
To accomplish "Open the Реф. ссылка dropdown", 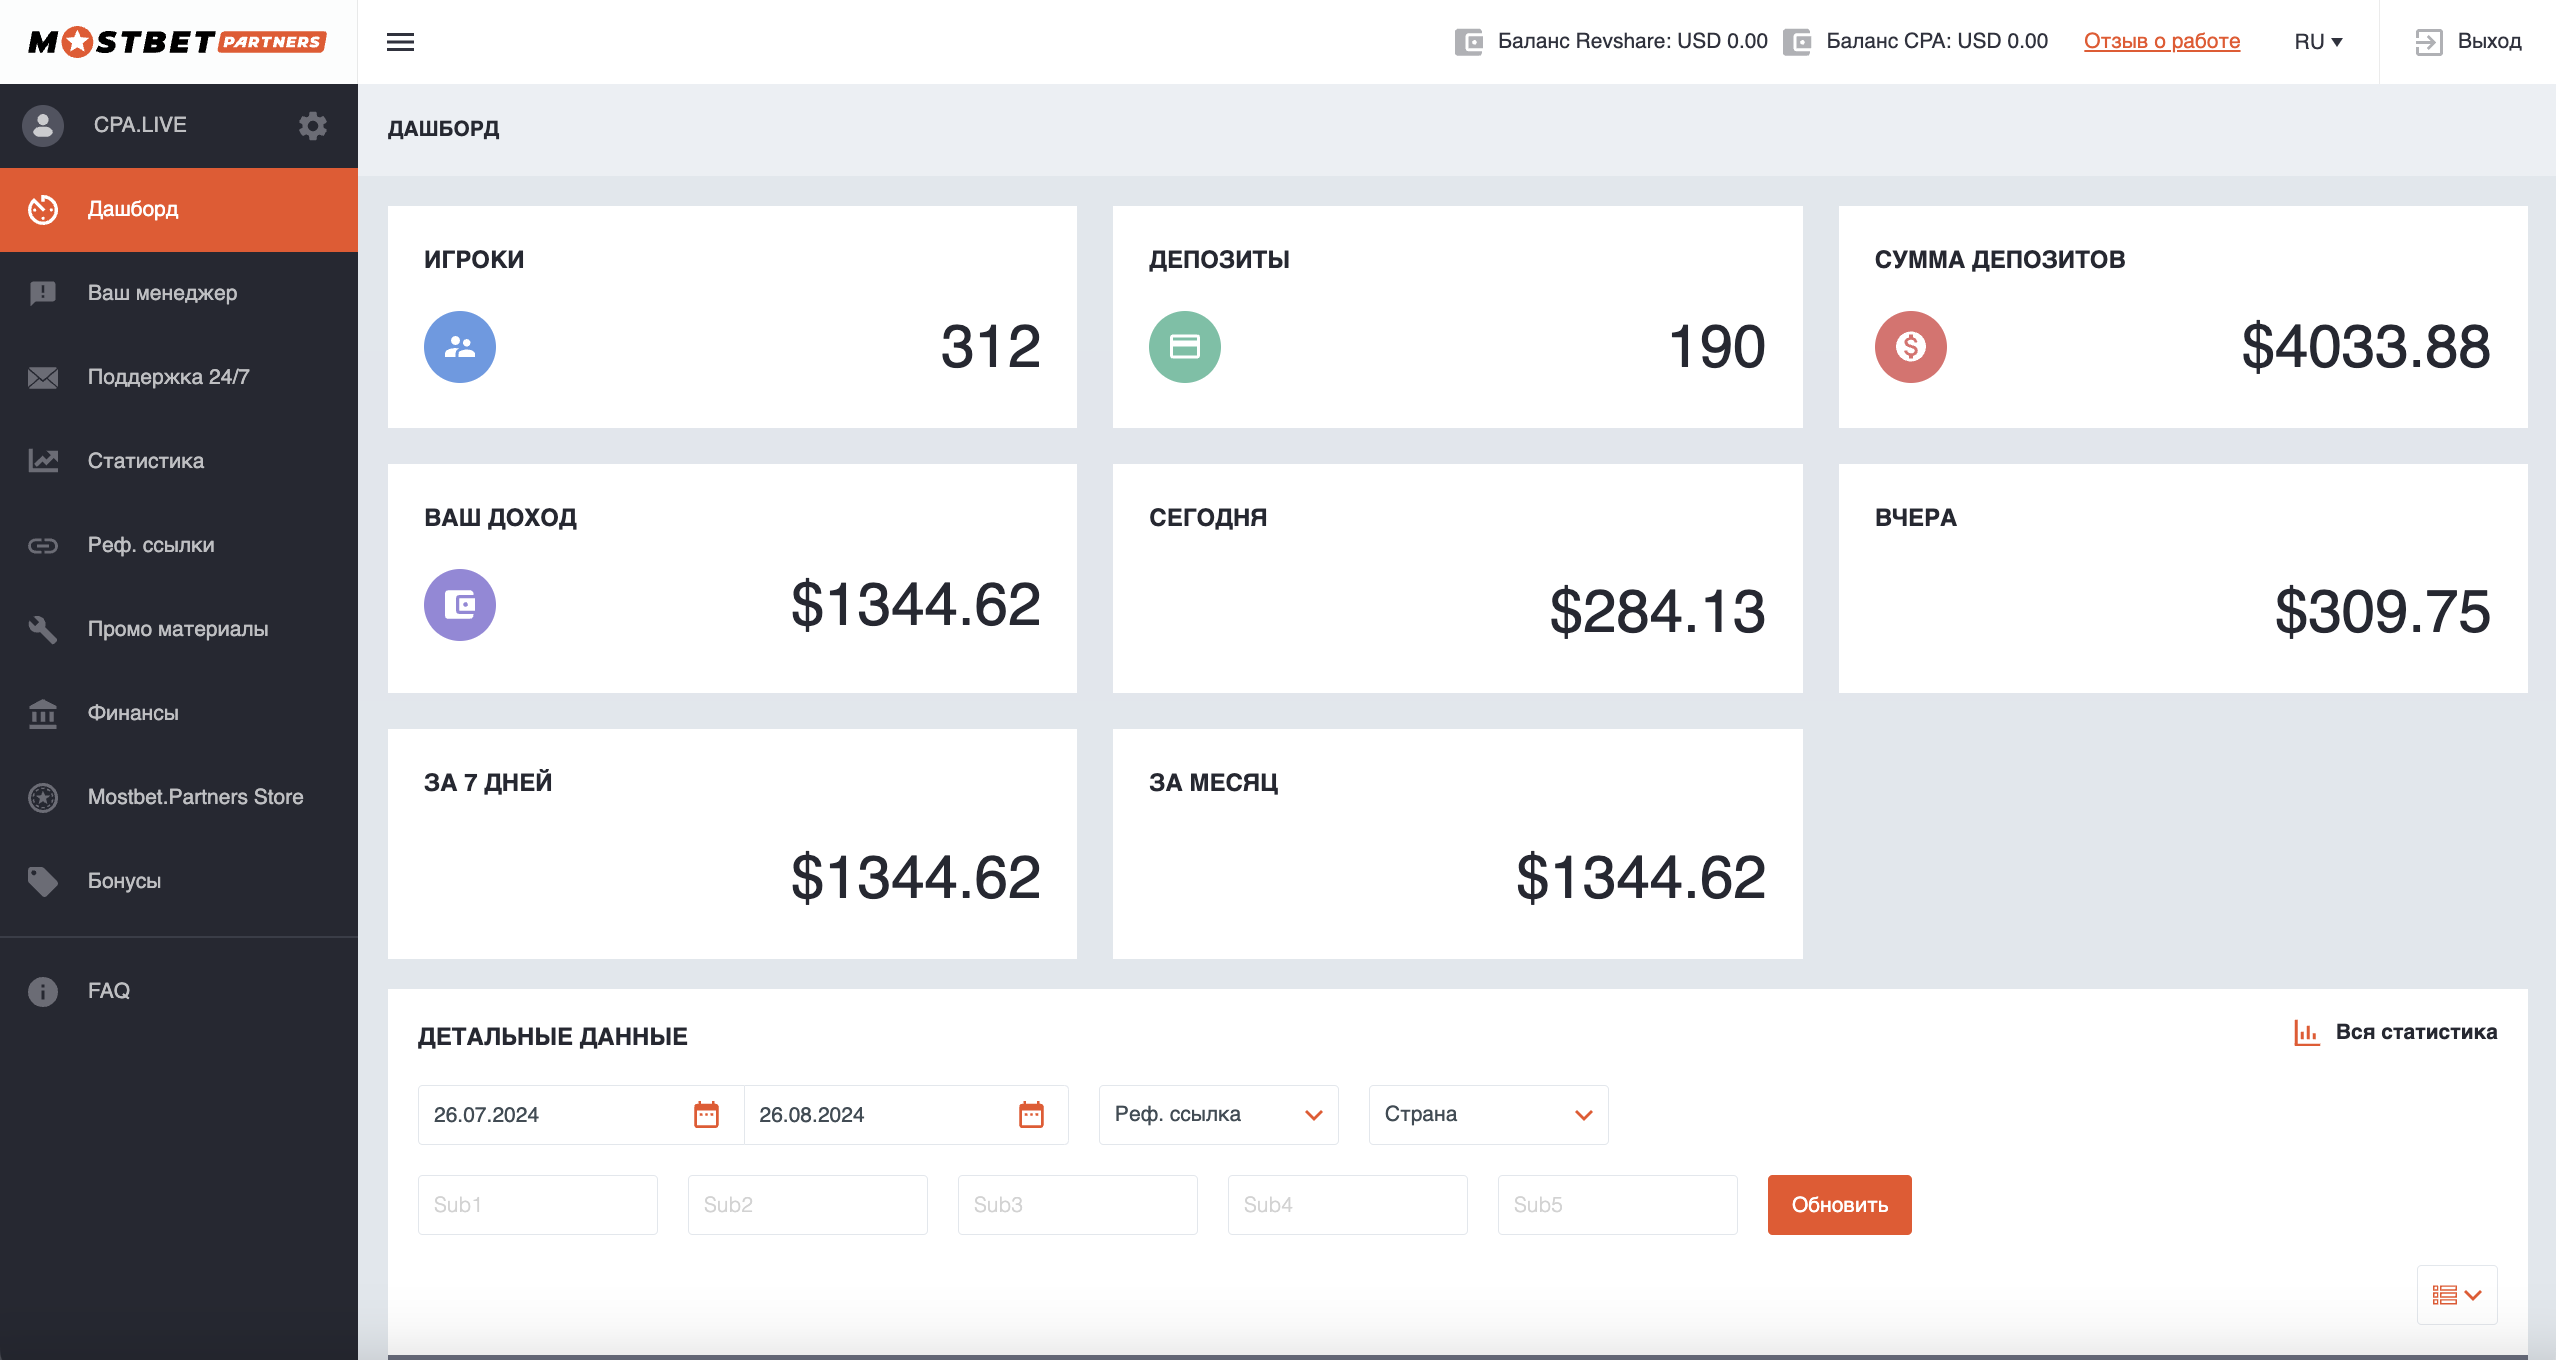I will [x=1218, y=1114].
